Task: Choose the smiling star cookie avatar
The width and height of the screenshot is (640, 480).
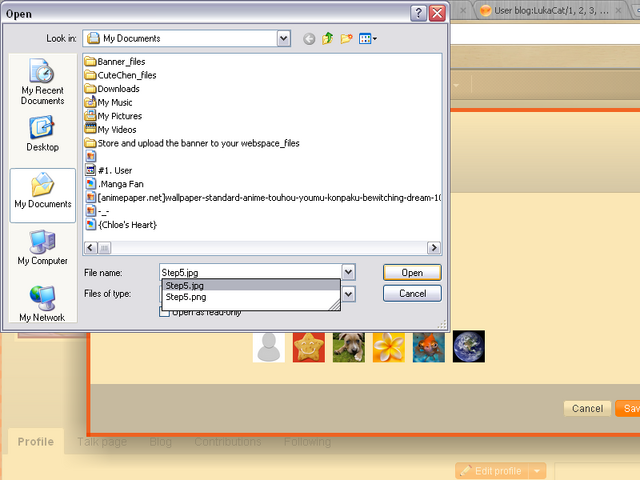Action: [x=309, y=347]
